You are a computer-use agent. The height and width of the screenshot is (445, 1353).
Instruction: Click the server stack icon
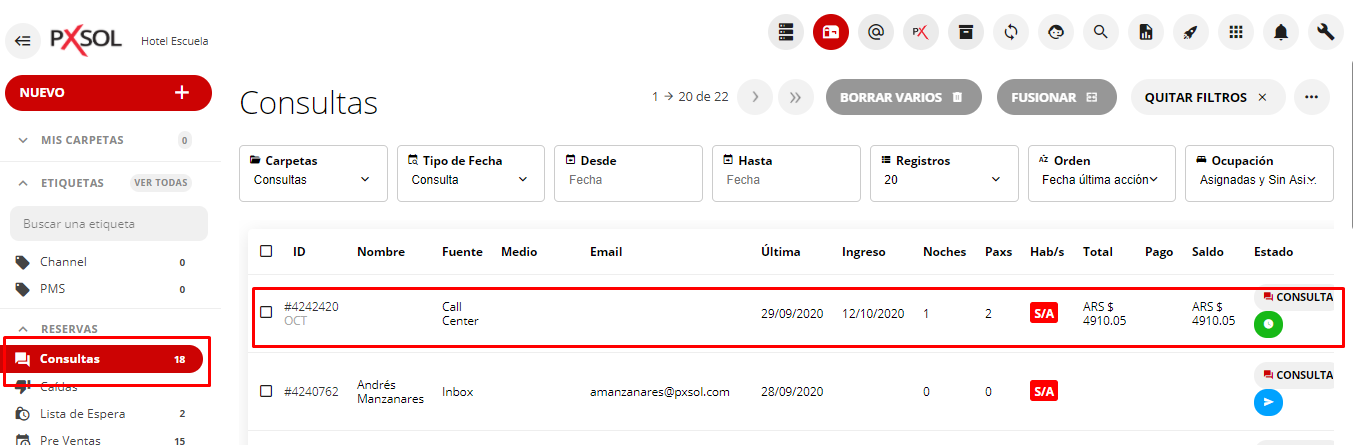(786, 32)
